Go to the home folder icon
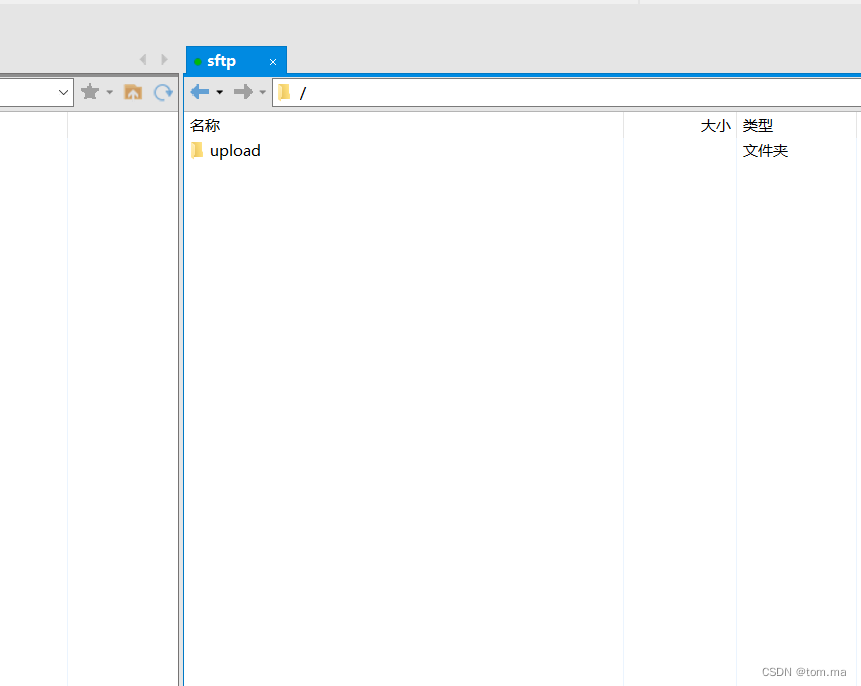The width and height of the screenshot is (861, 686). pos(133,92)
